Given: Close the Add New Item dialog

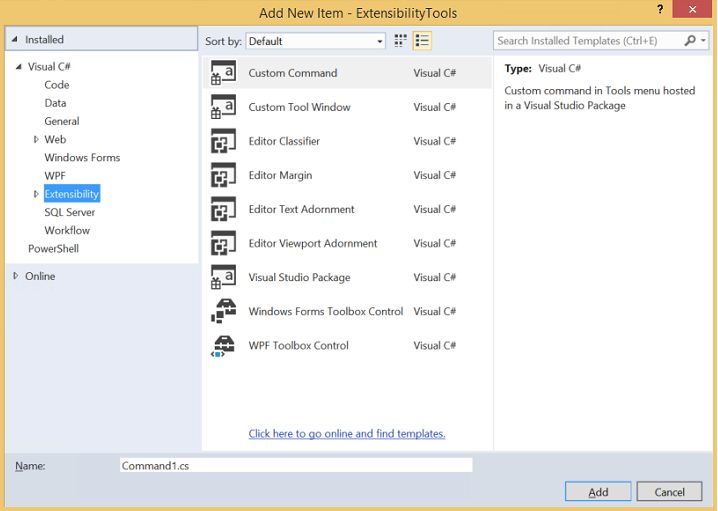Looking at the screenshot, I should pos(692,9).
